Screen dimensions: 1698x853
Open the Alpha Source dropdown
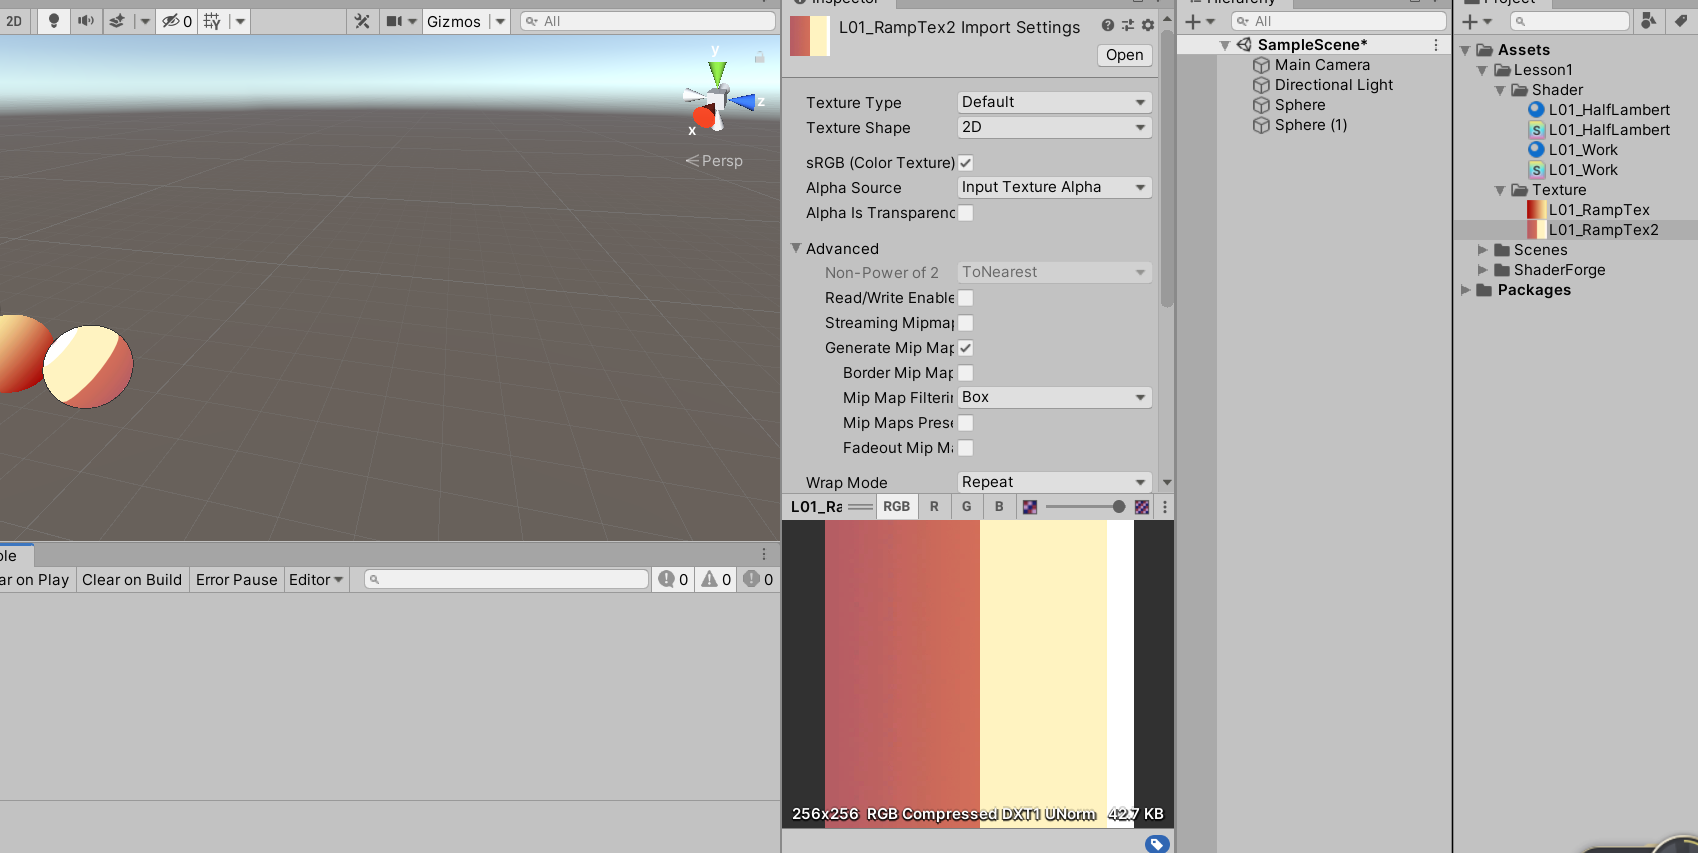point(1054,187)
